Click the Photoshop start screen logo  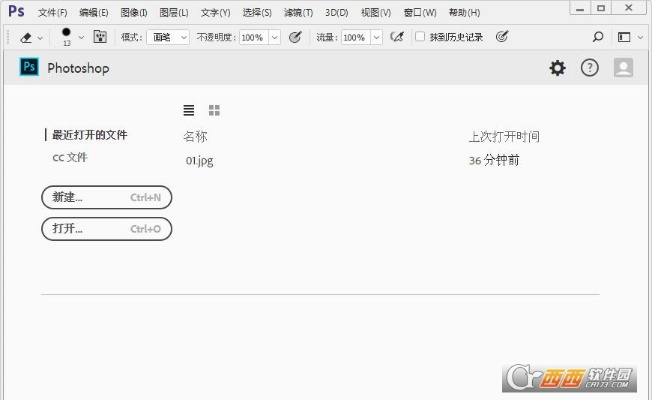[x=29, y=67]
